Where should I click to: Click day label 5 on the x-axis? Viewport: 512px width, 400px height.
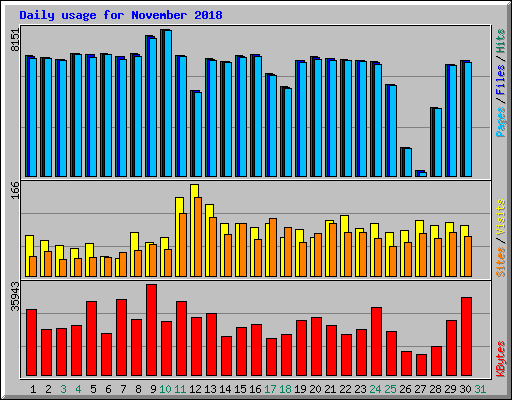93,389
